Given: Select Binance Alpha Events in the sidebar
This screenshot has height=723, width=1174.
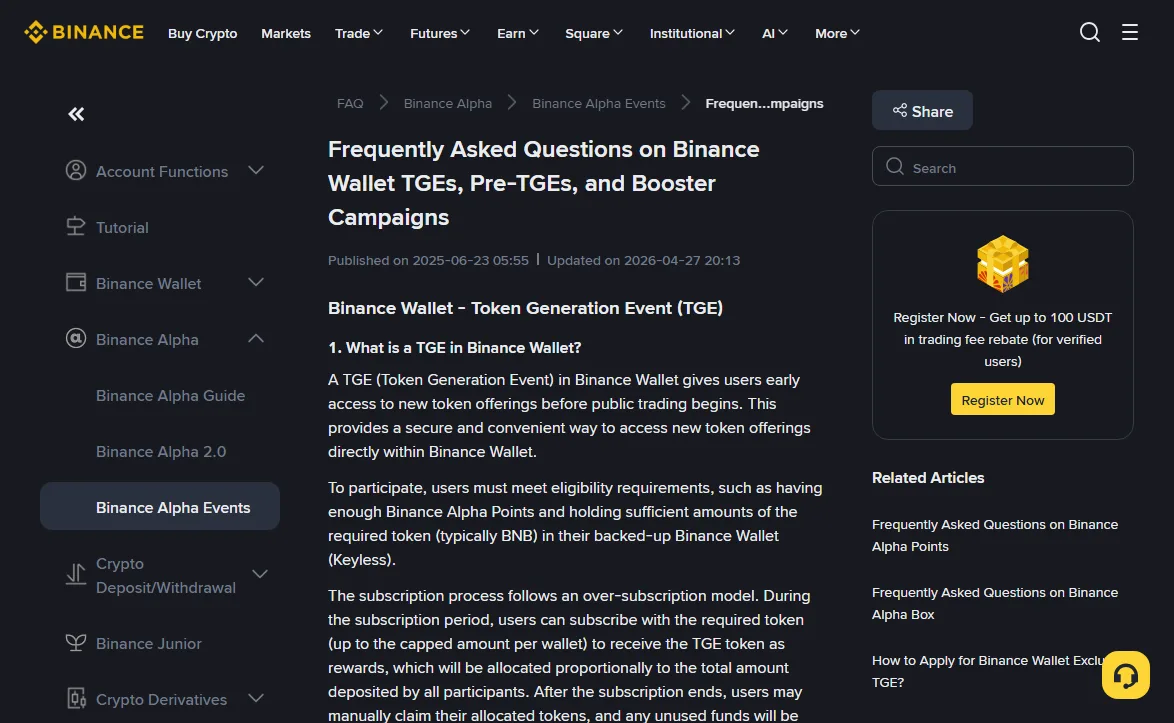Looking at the screenshot, I should (x=159, y=507).
